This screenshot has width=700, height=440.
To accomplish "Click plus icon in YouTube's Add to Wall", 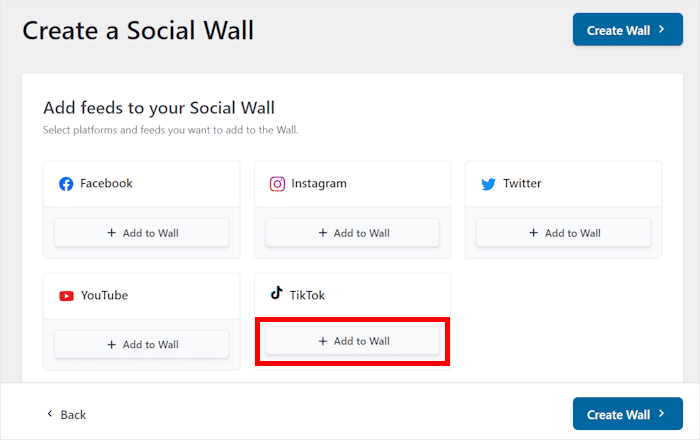I will [x=112, y=345].
